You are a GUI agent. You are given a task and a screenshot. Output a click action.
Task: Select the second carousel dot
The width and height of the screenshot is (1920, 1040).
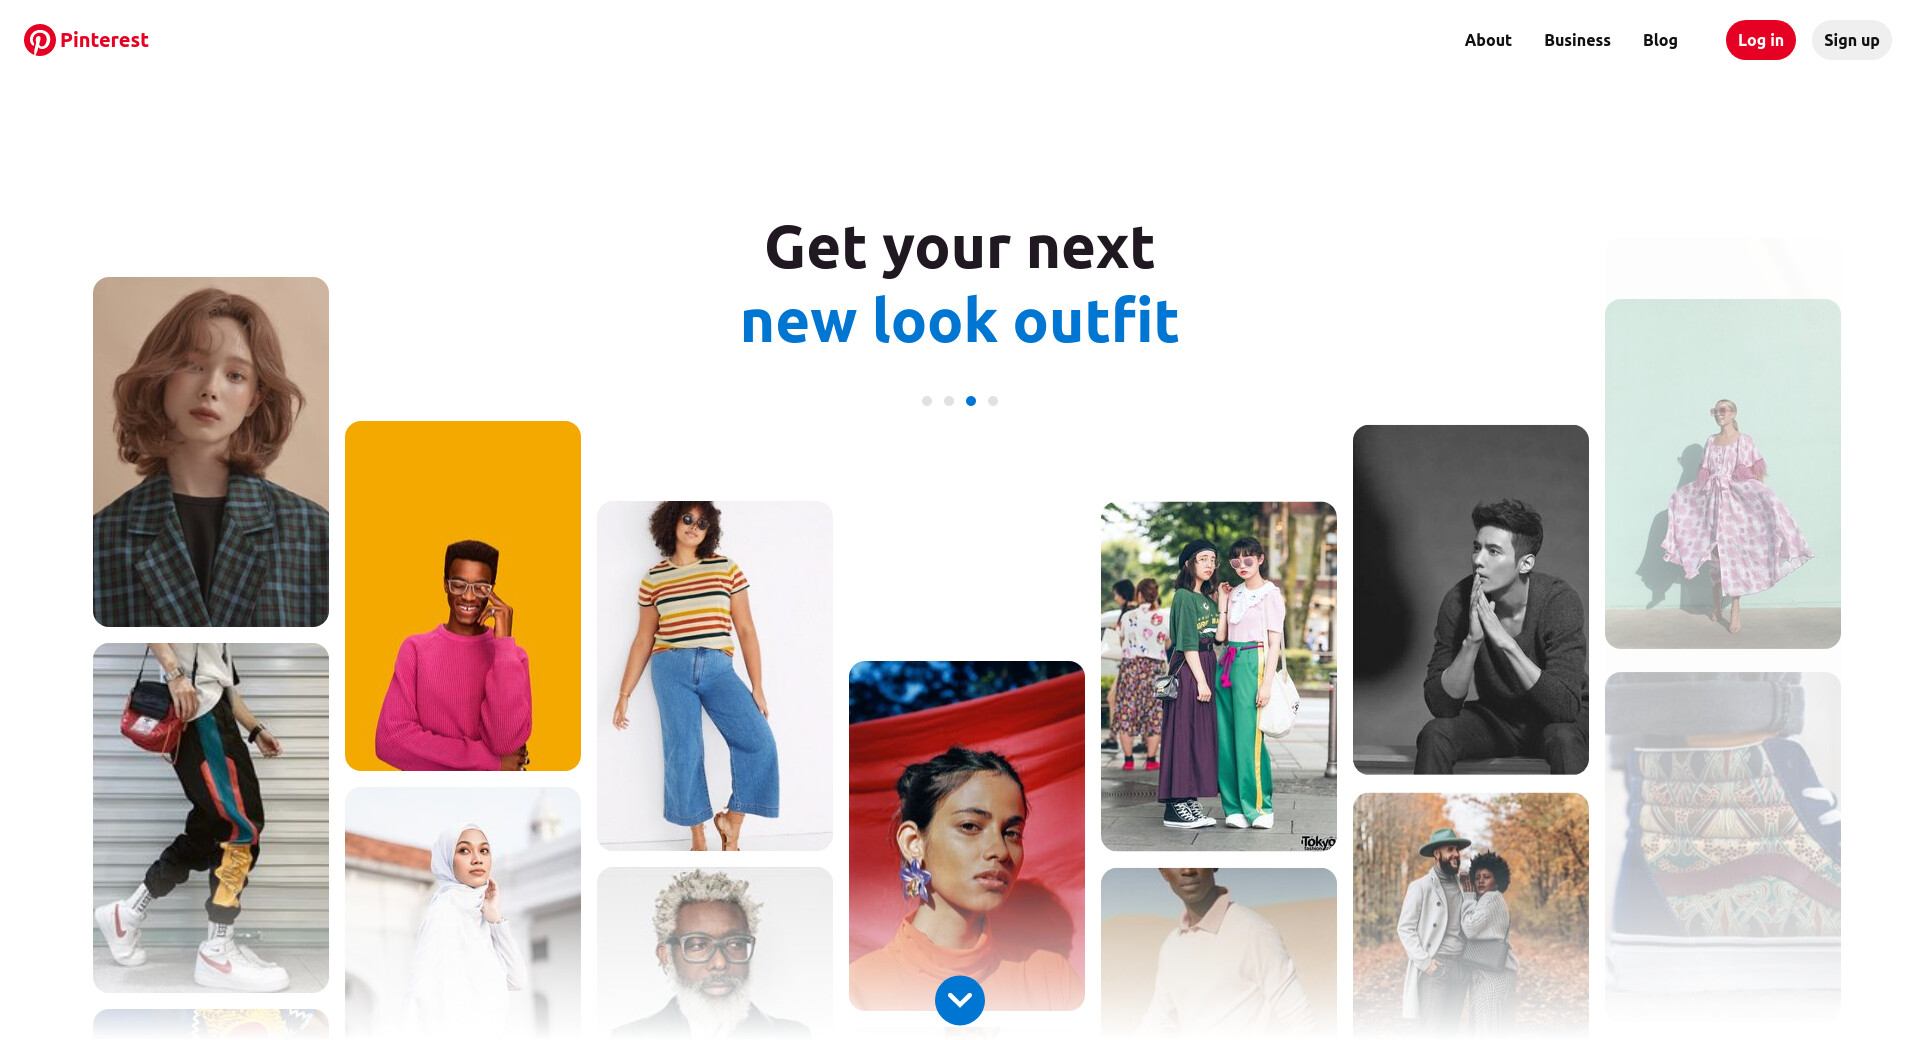pyautogui.click(x=949, y=401)
